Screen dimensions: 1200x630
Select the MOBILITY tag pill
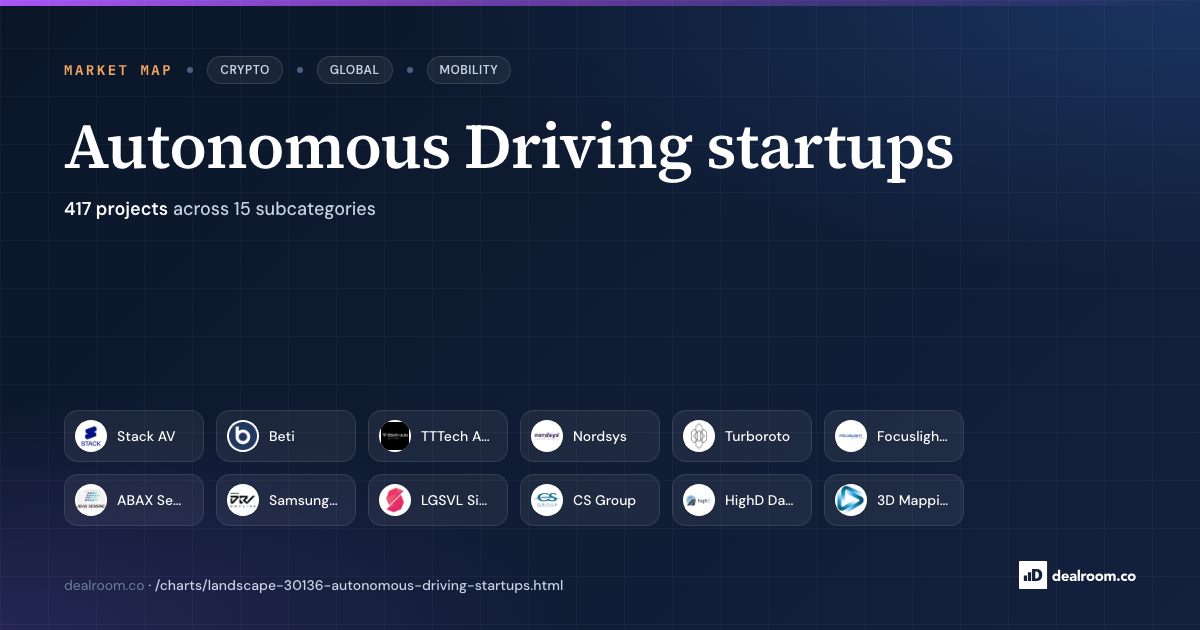(x=468, y=70)
